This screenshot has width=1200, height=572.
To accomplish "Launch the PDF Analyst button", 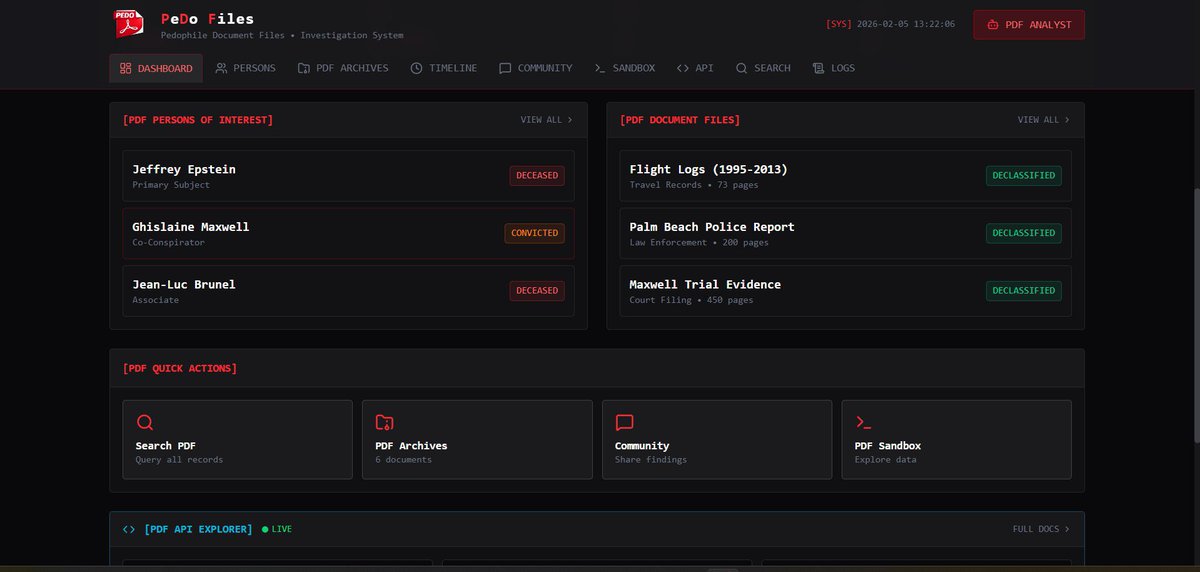I will point(1029,25).
